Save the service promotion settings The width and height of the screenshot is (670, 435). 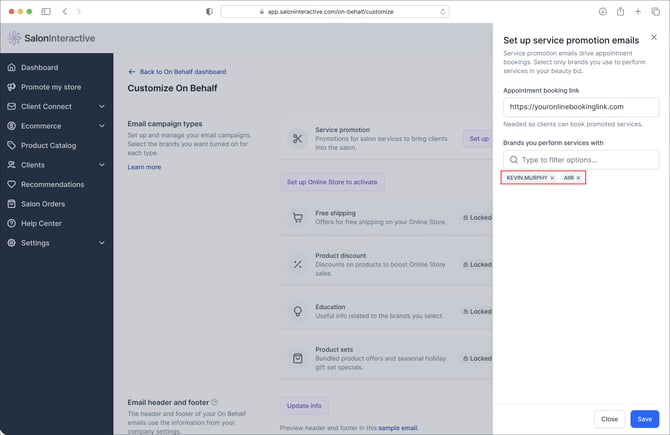(x=644, y=419)
